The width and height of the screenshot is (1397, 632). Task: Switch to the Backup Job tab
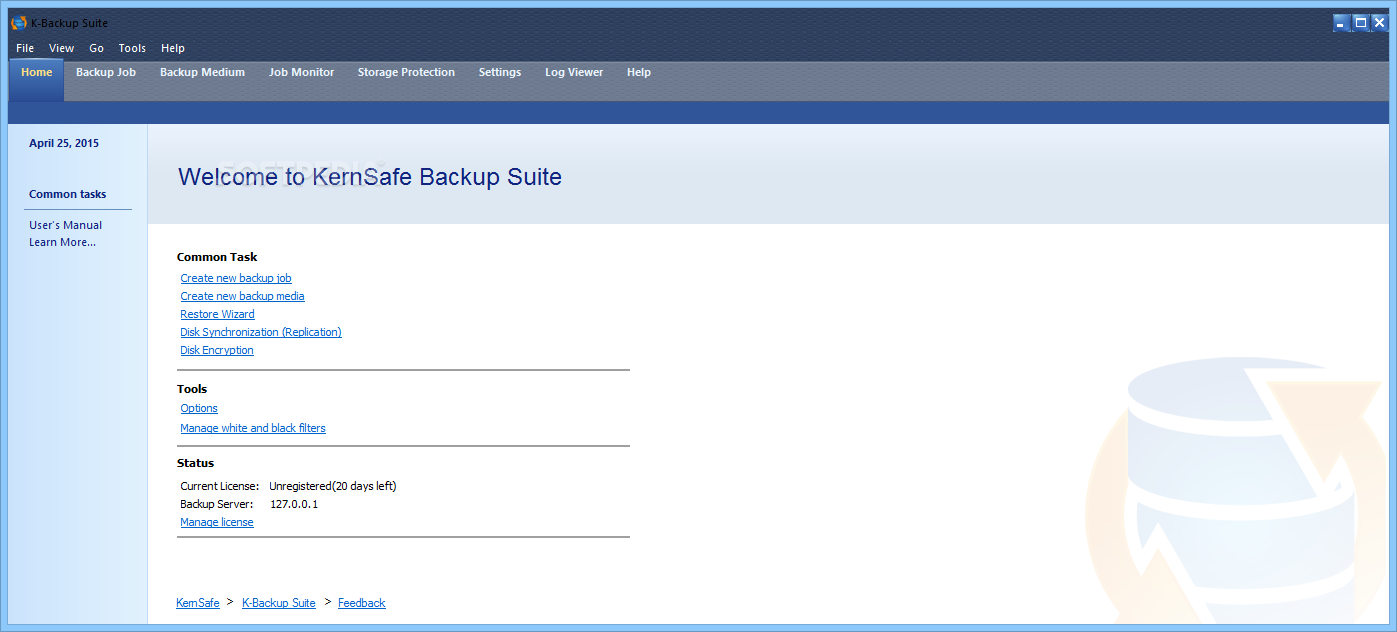point(106,72)
